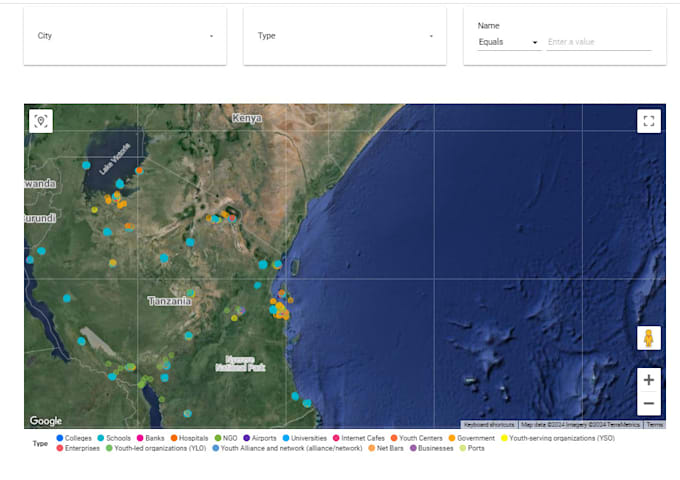This screenshot has height=480, width=680.
Task: Toggle the NGO legend entry
Action: (226, 438)
